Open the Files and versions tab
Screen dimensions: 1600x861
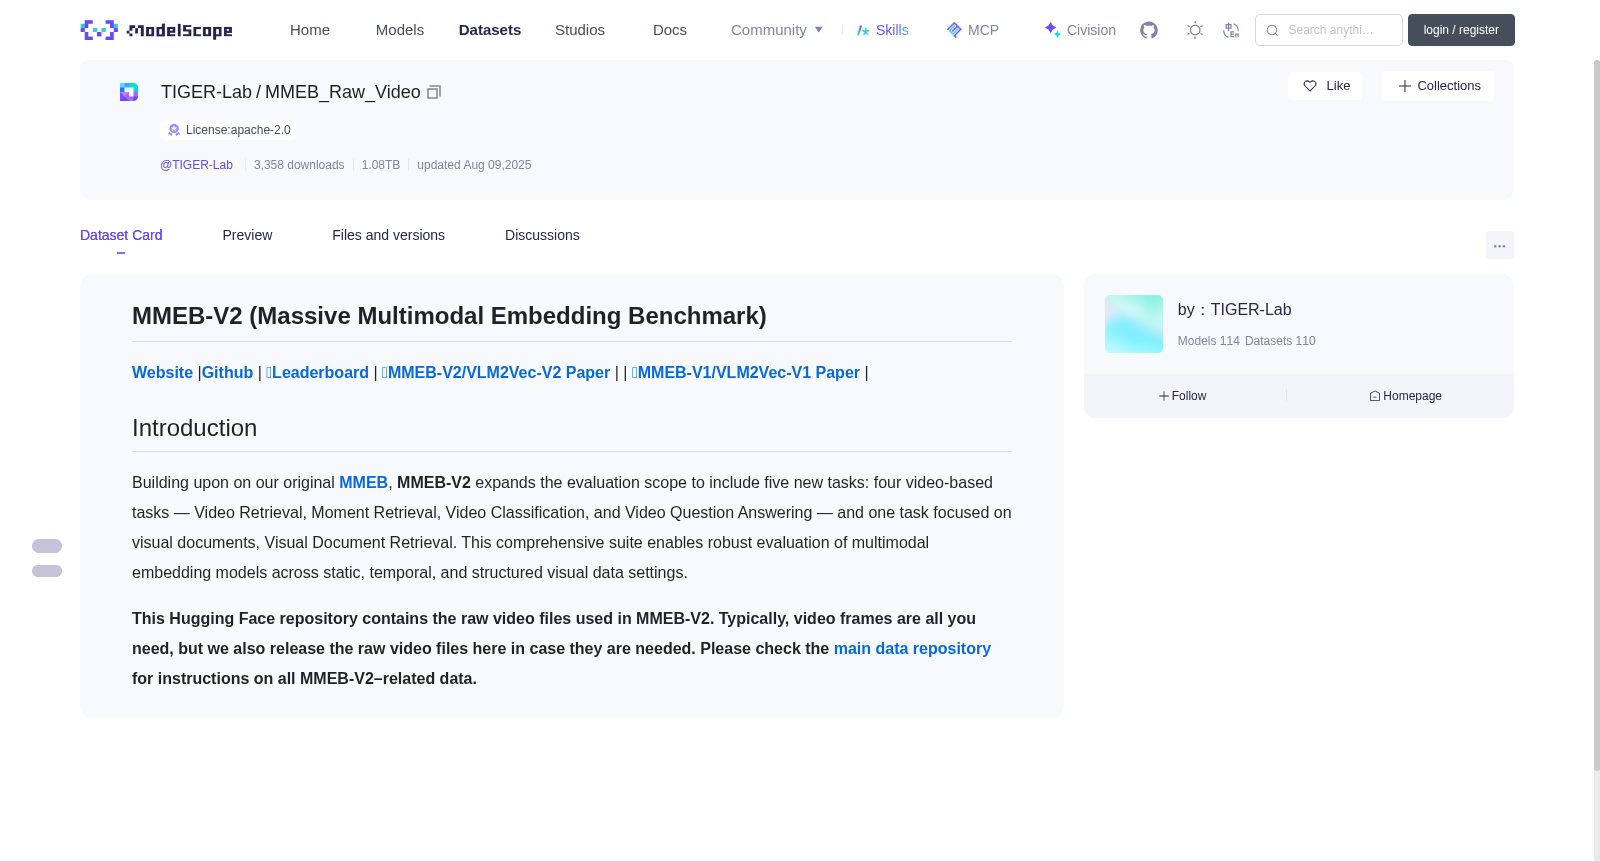coord(388,235)
